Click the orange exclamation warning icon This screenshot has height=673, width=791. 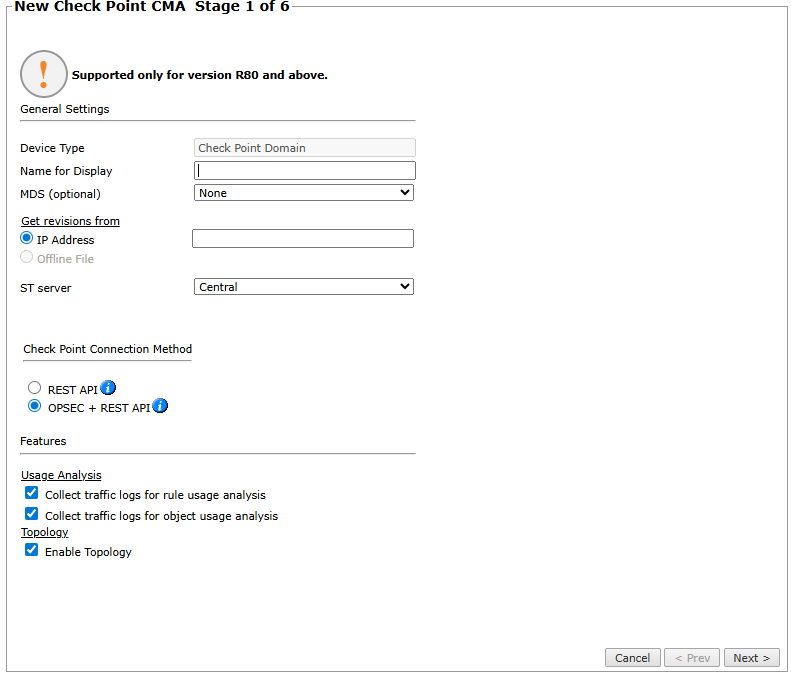tap(44, 74)
